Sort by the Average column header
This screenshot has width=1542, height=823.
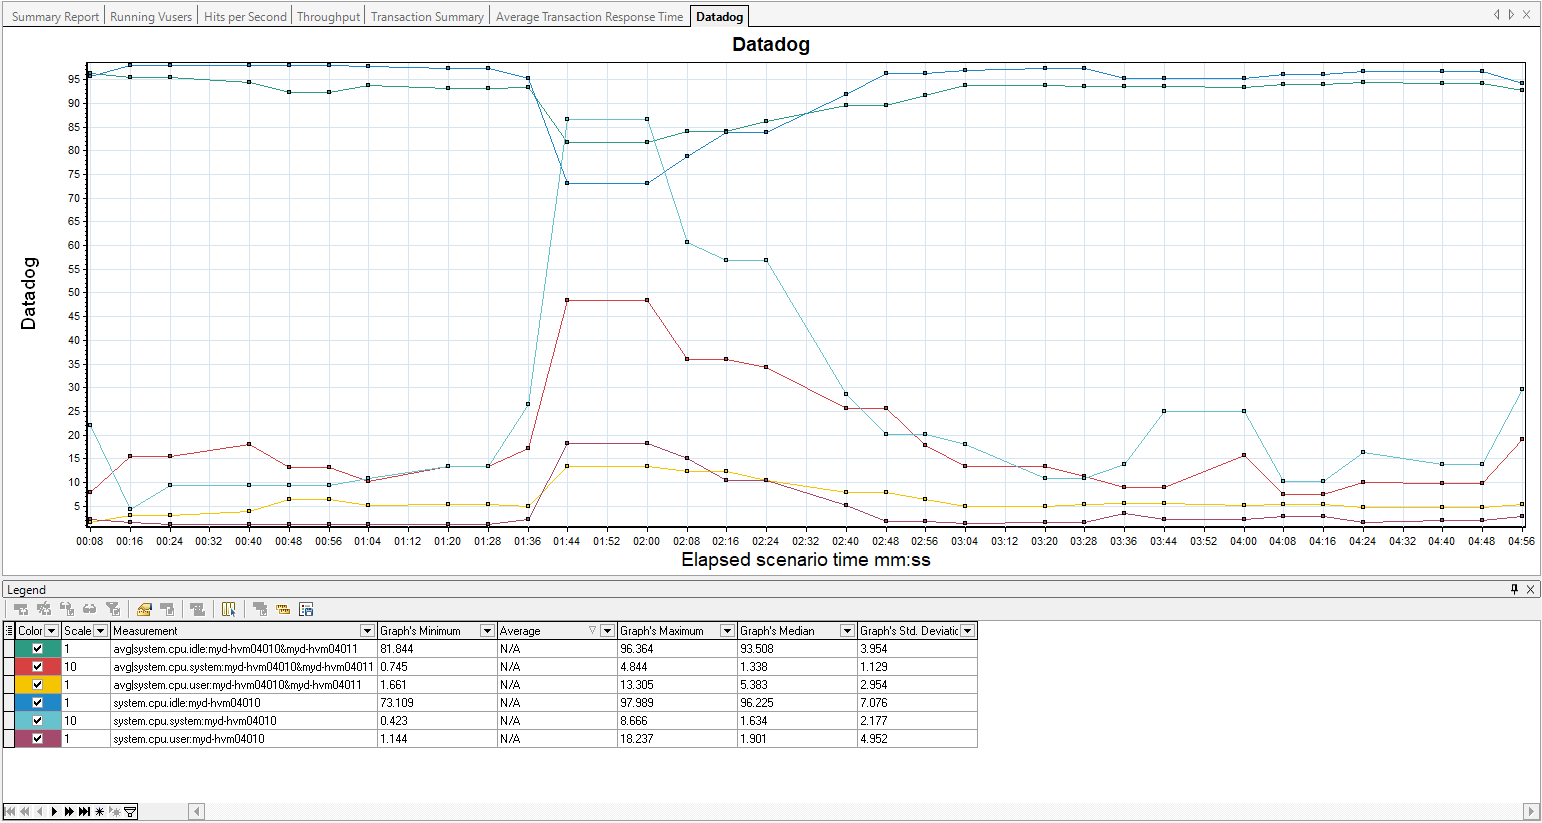pyautogui.click(x=540, y=631)
